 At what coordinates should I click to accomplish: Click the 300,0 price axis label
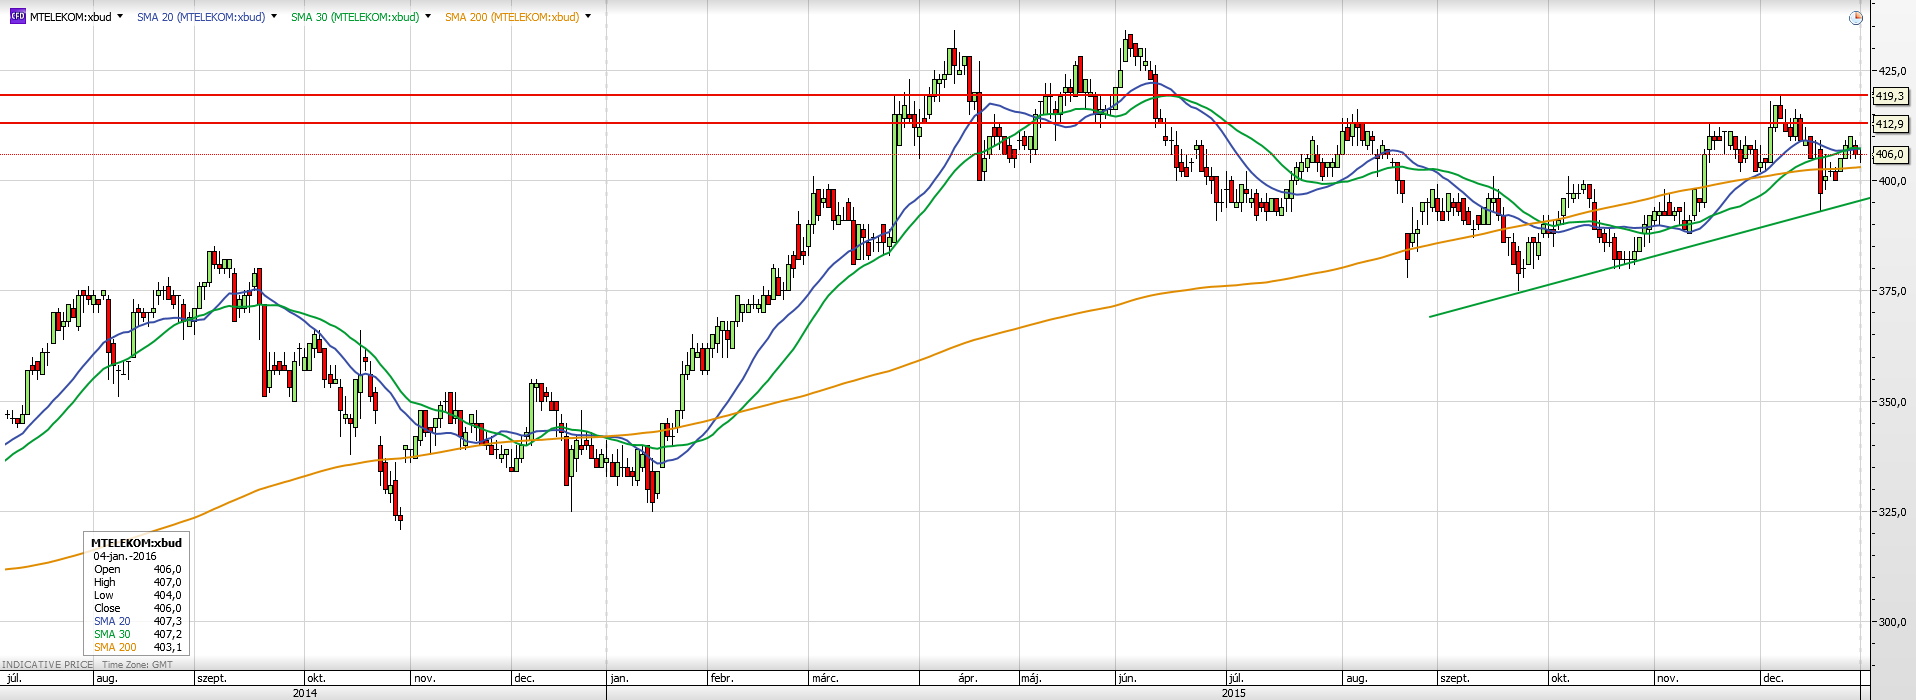coord(1892,621)
